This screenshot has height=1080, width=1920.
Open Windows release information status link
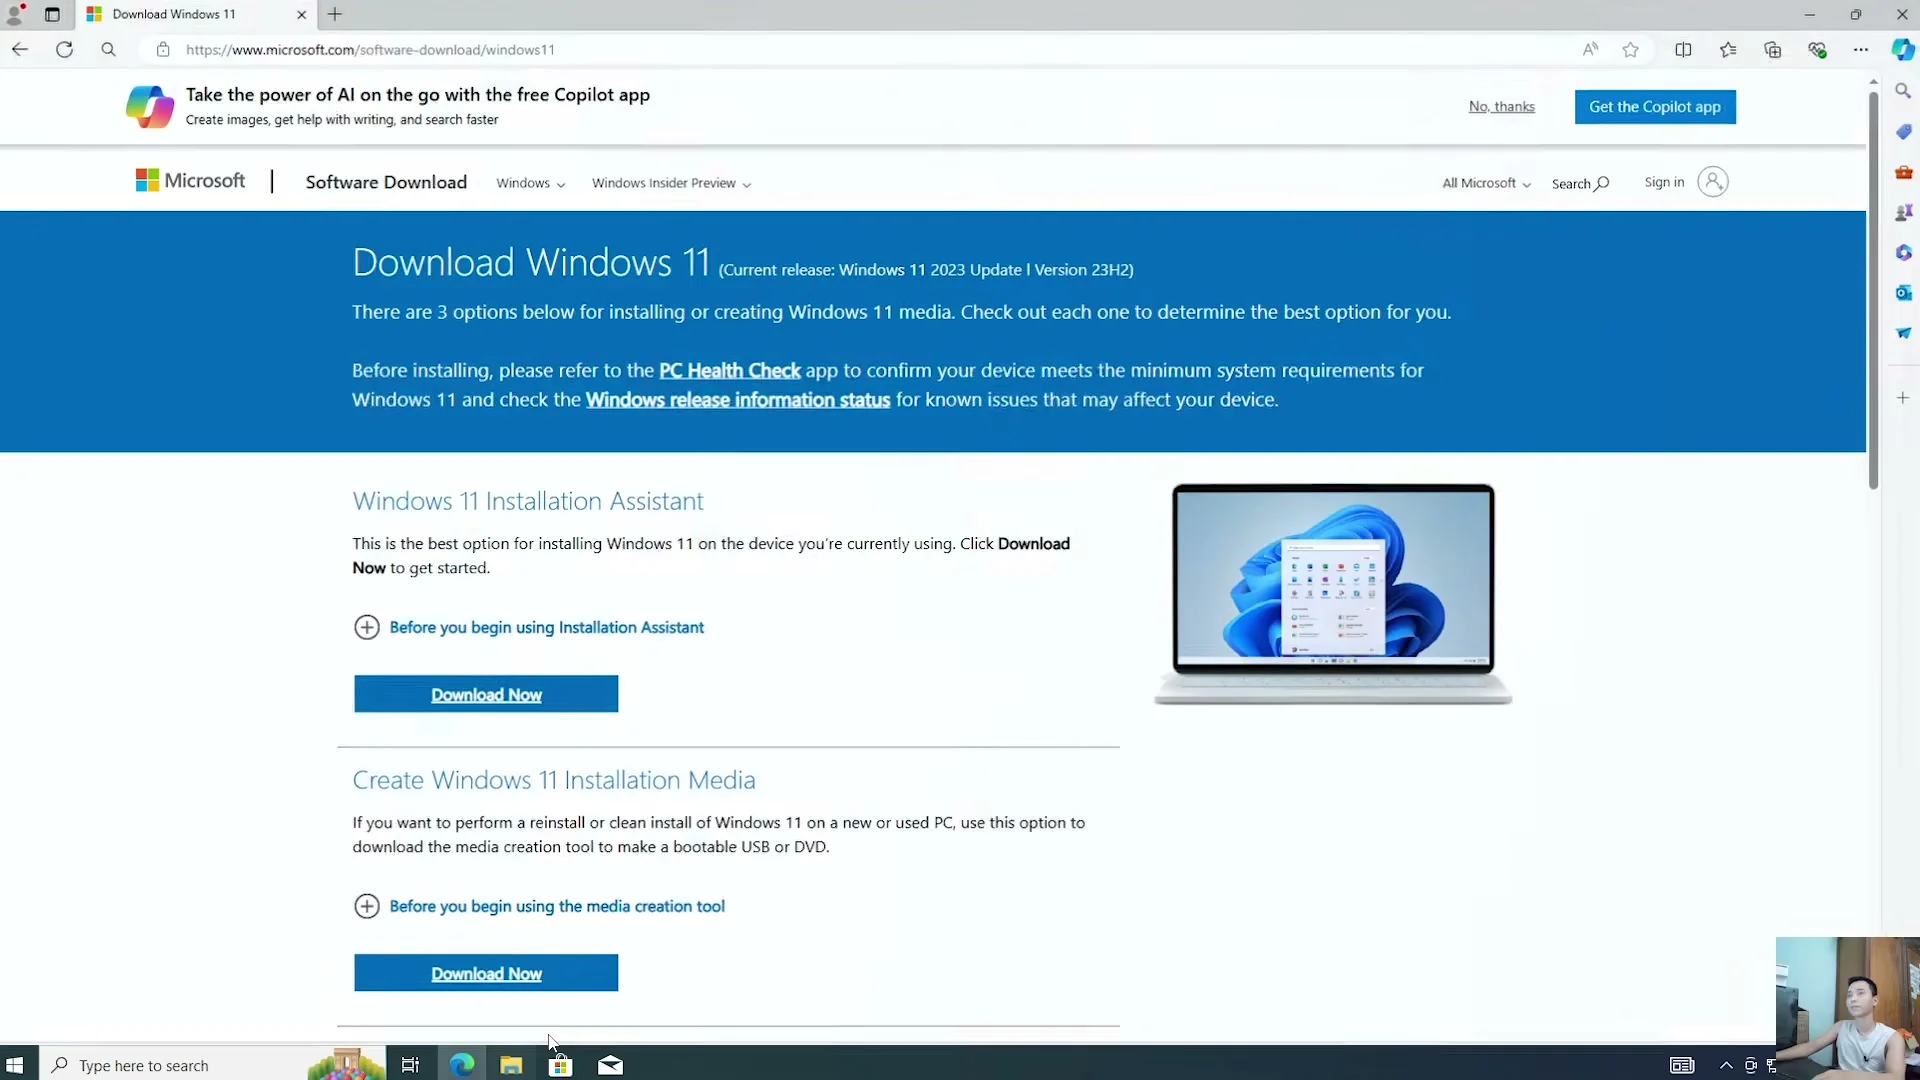738,400
